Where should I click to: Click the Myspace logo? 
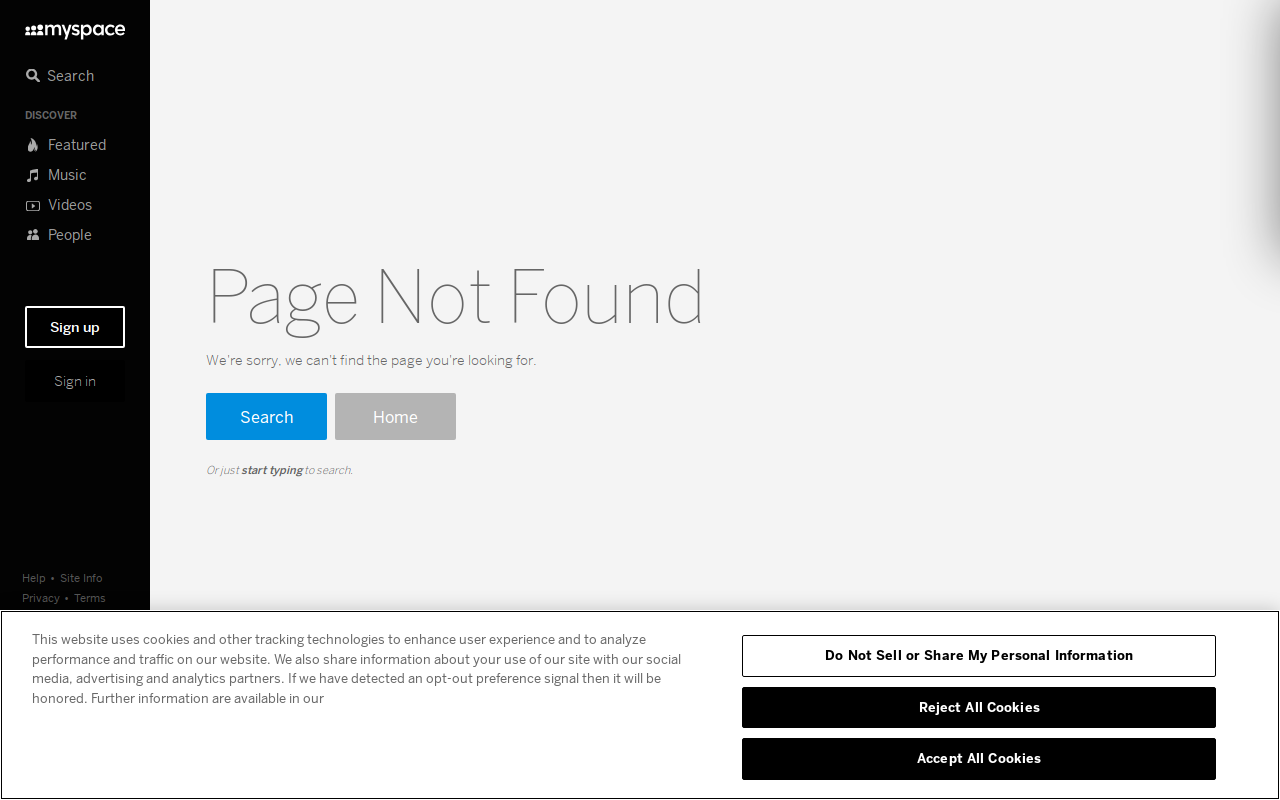[75, 31]
